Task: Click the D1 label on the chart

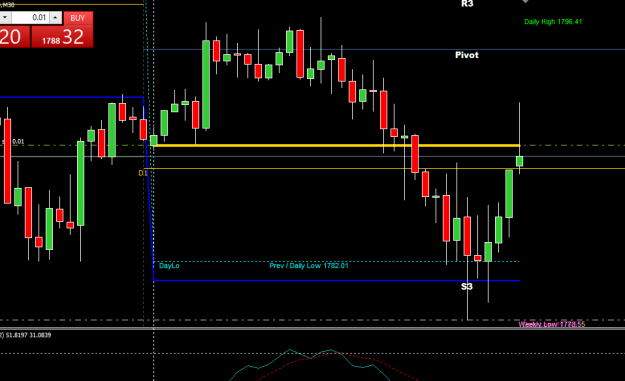Action: coord(143,173)
